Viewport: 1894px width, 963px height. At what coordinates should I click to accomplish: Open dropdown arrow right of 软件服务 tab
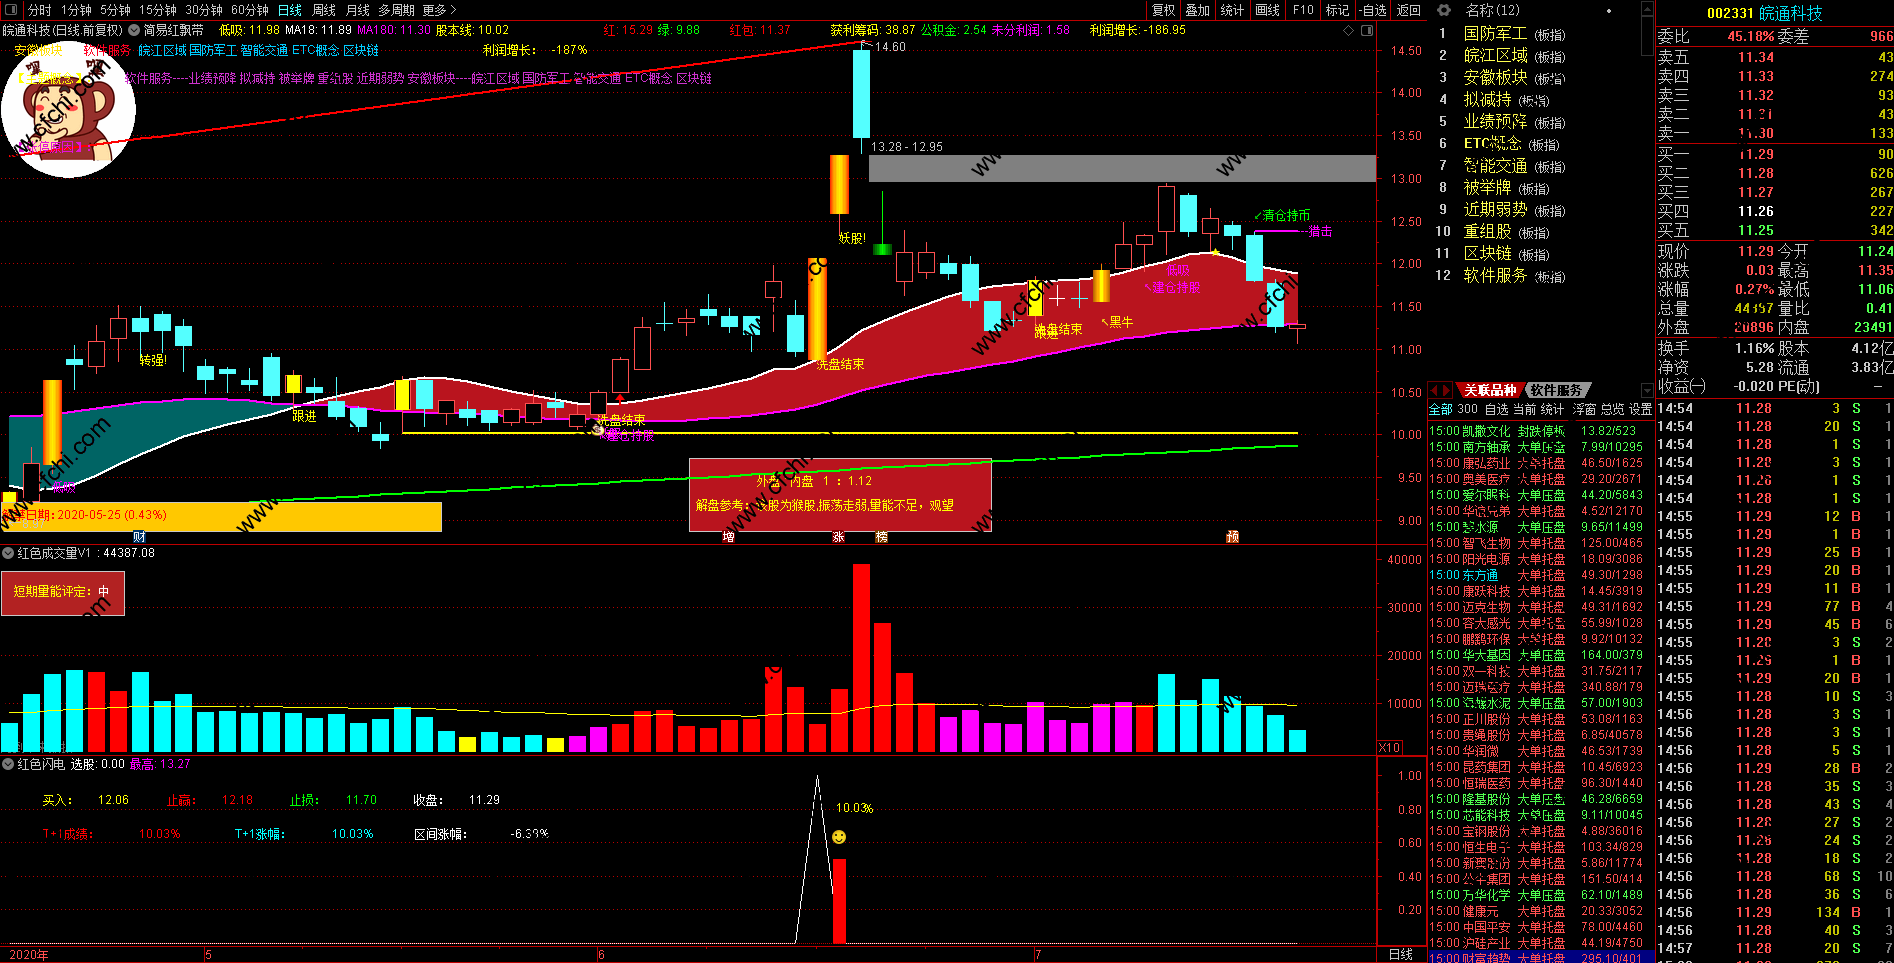(1648, 390)
